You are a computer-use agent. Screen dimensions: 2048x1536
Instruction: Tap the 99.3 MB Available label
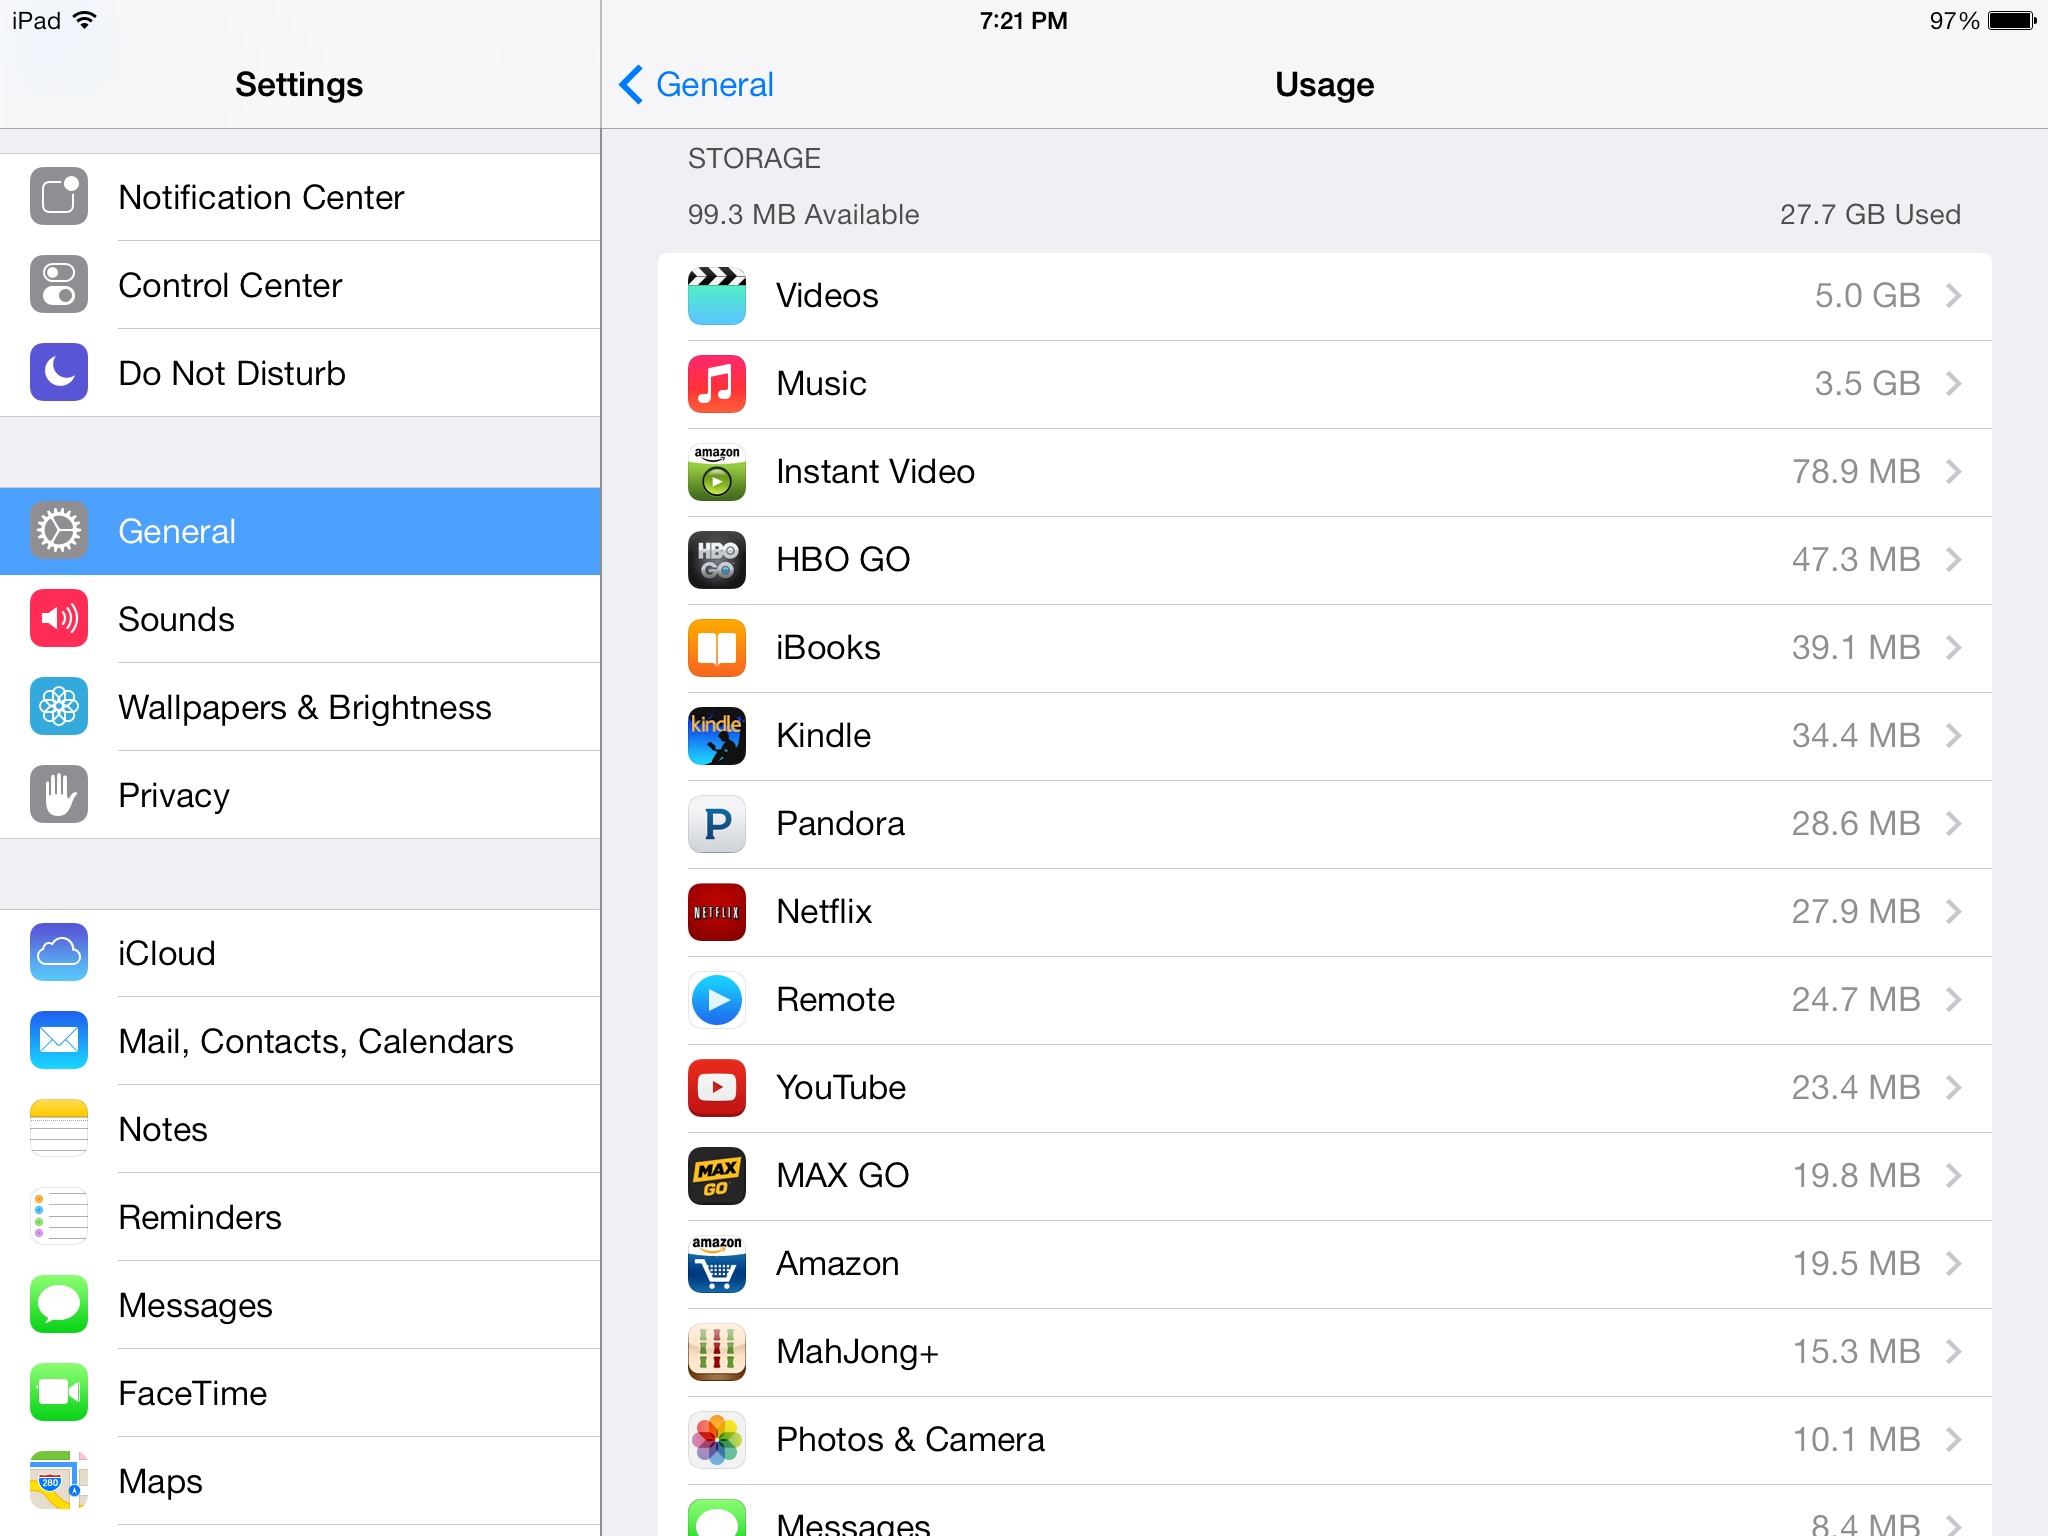[803, 215]
